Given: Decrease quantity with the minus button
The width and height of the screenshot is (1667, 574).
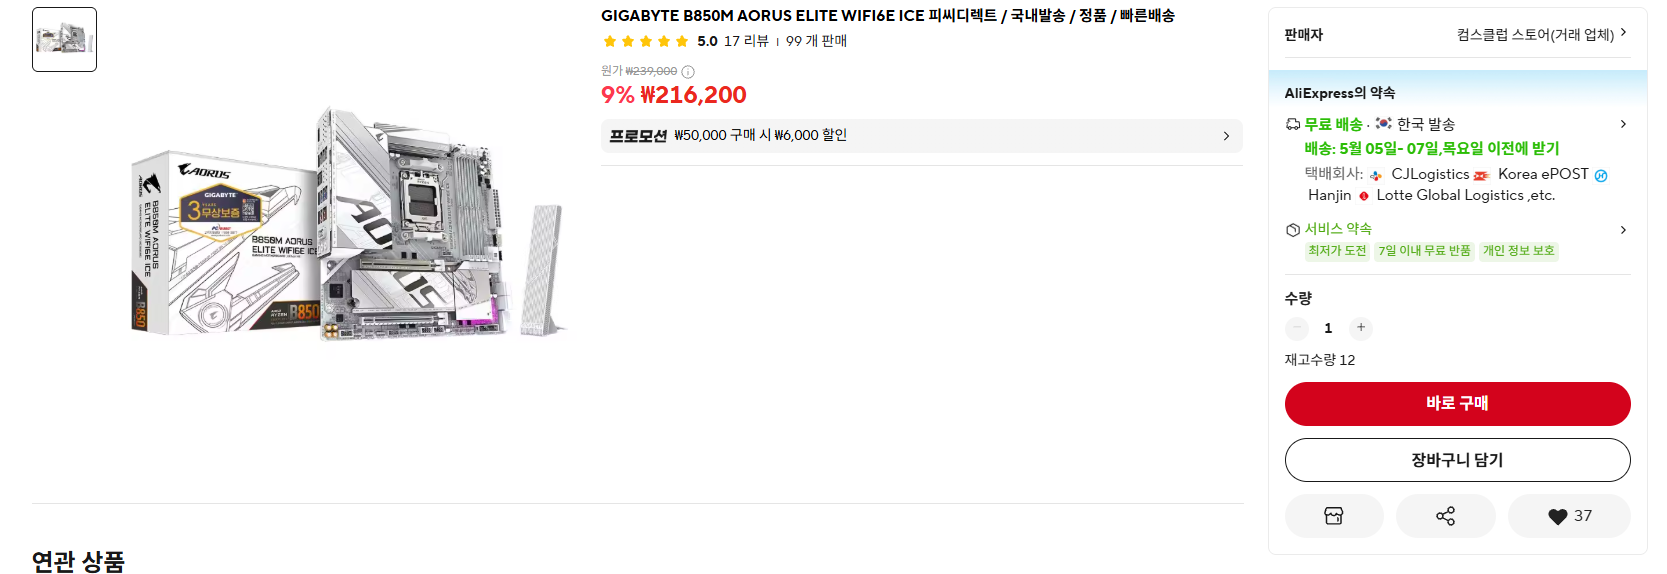Looking at the screenshot, I should (1297, 328).
